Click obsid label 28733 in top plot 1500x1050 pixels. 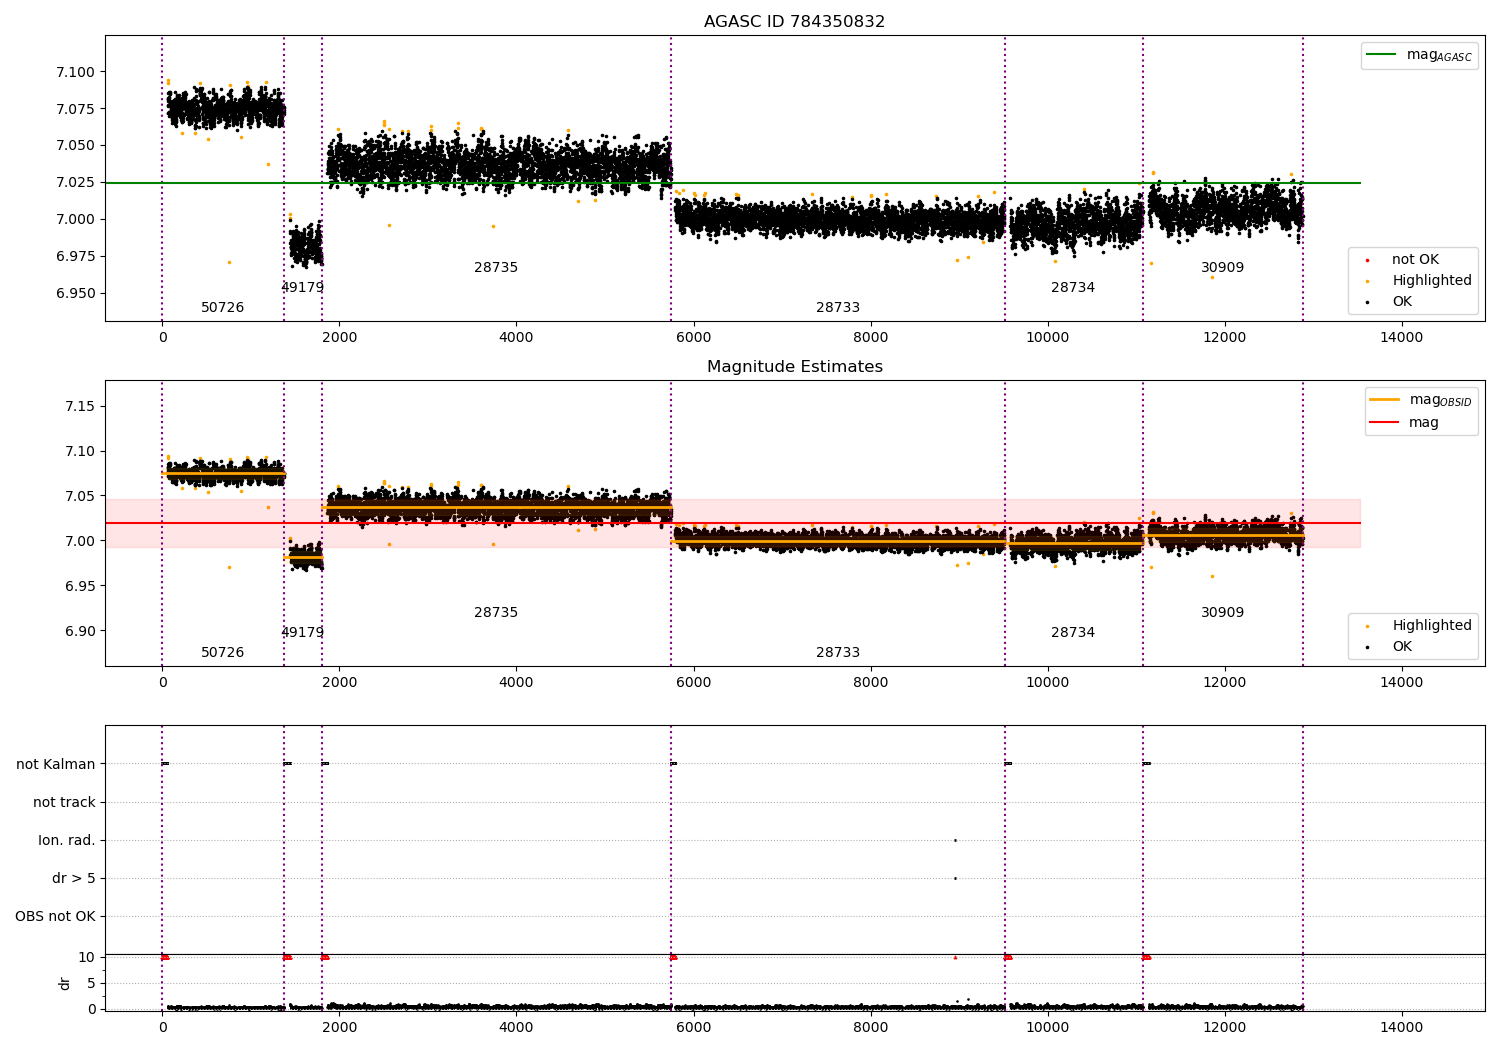(838, 308)
